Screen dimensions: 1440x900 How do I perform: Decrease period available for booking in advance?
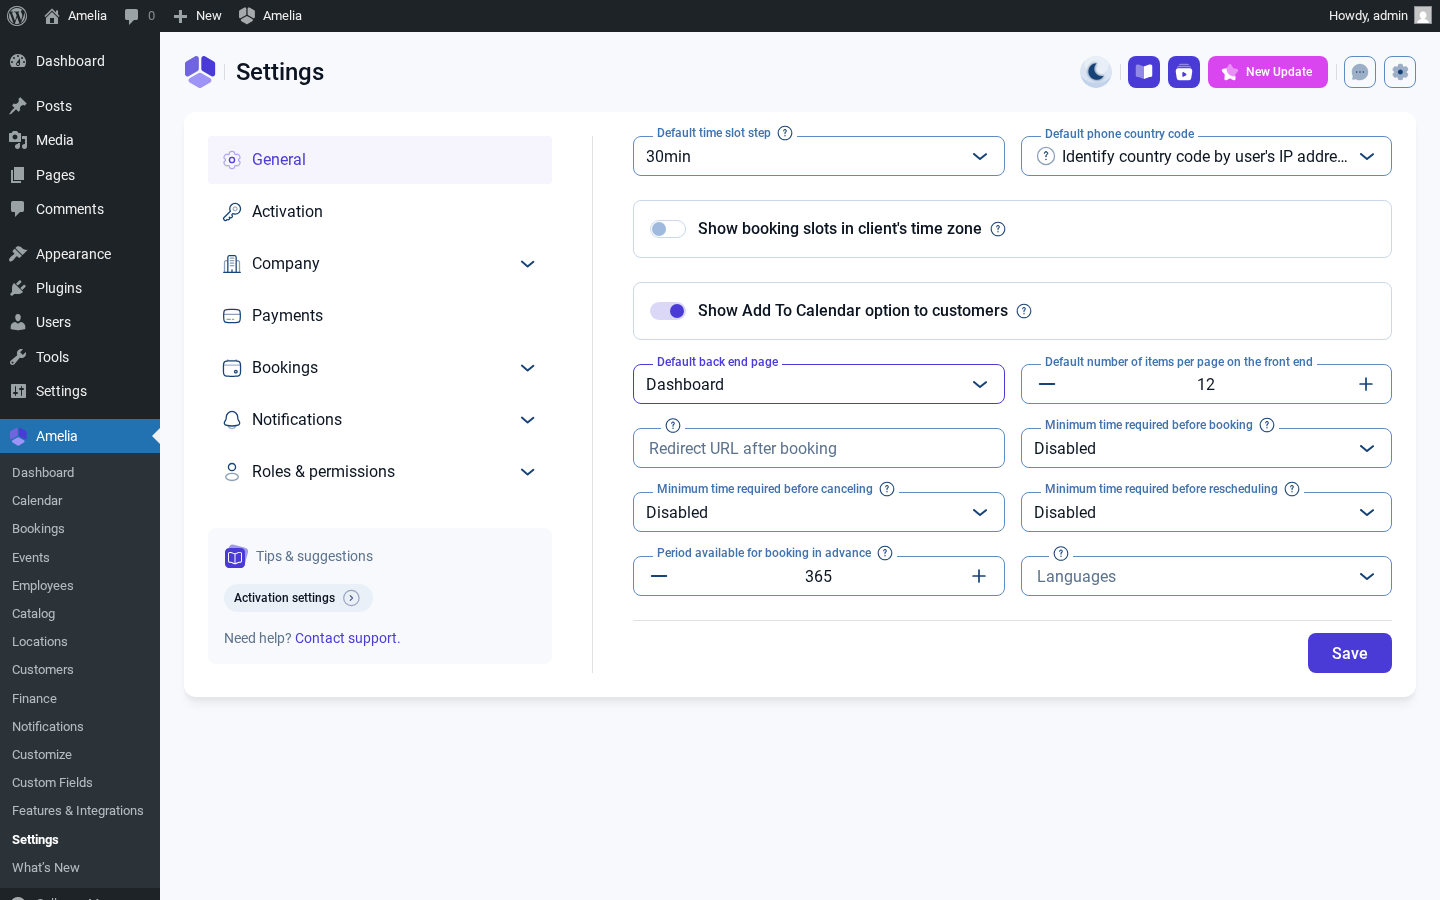coord(659,576)
